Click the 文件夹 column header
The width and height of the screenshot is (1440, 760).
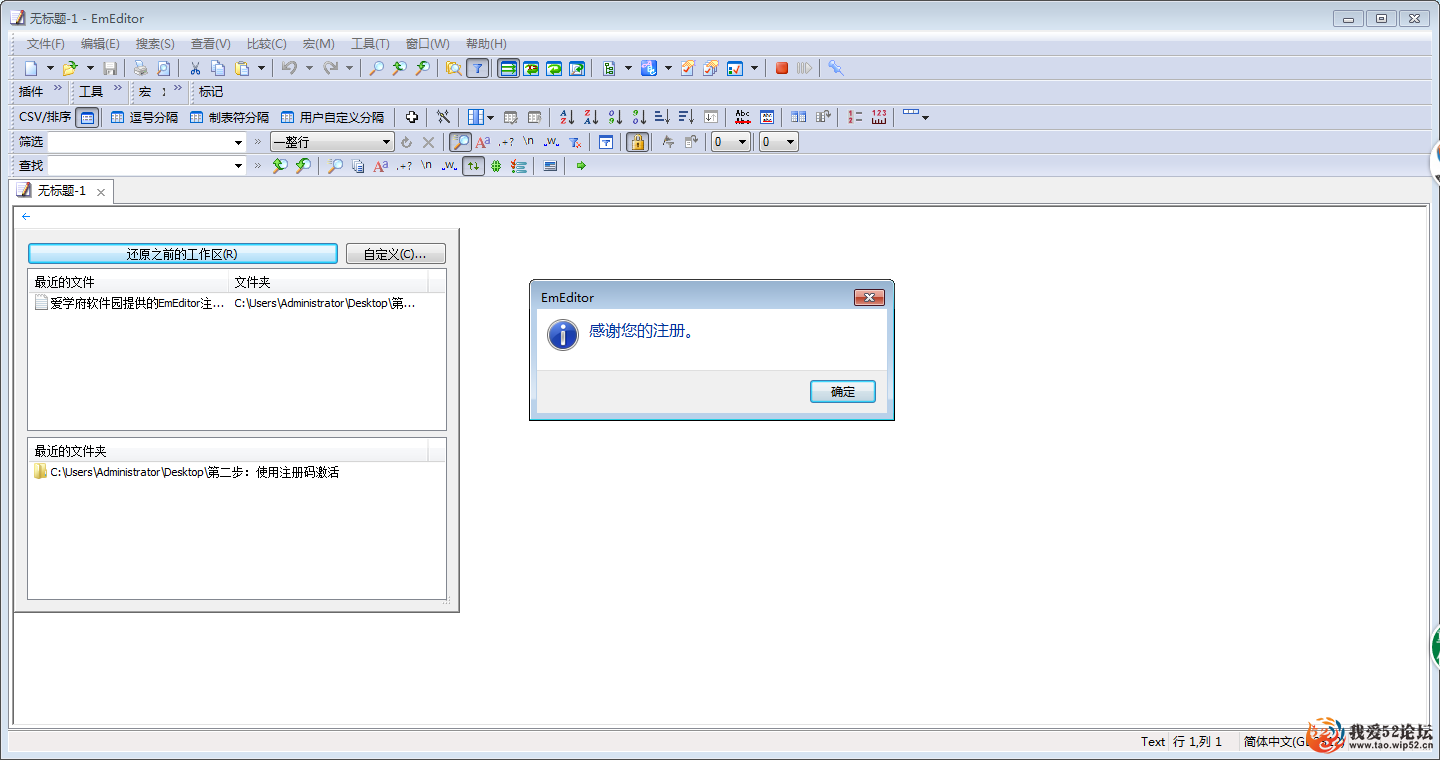pyautogui.click(x=329, y=282)
